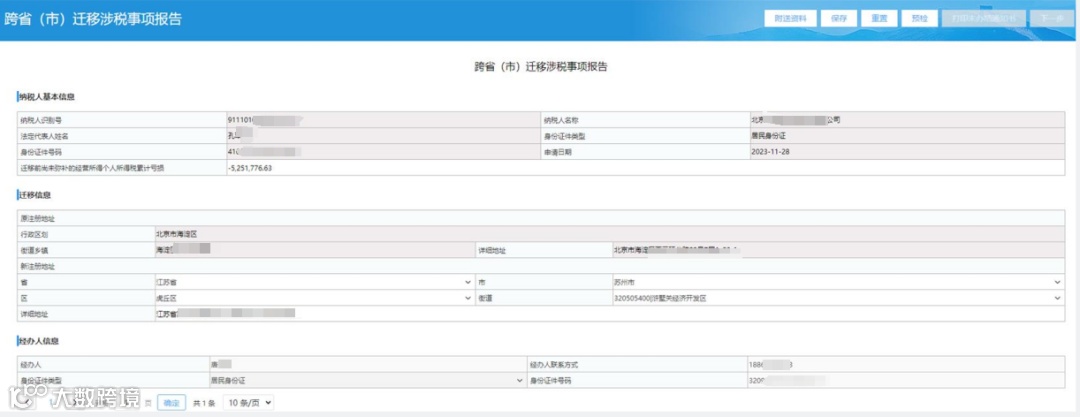Click the new 详细地址 field starting 江苏省
Viewport: 1080px width, 417px height.
tap(610, 314)
